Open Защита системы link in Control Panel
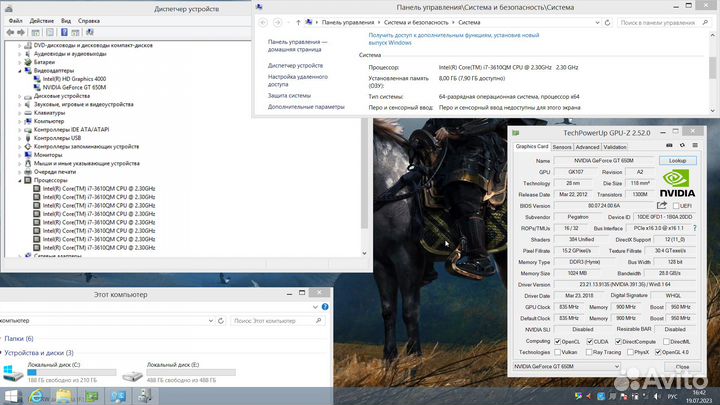Screen dimensions: 720x405 pos(289,96)
